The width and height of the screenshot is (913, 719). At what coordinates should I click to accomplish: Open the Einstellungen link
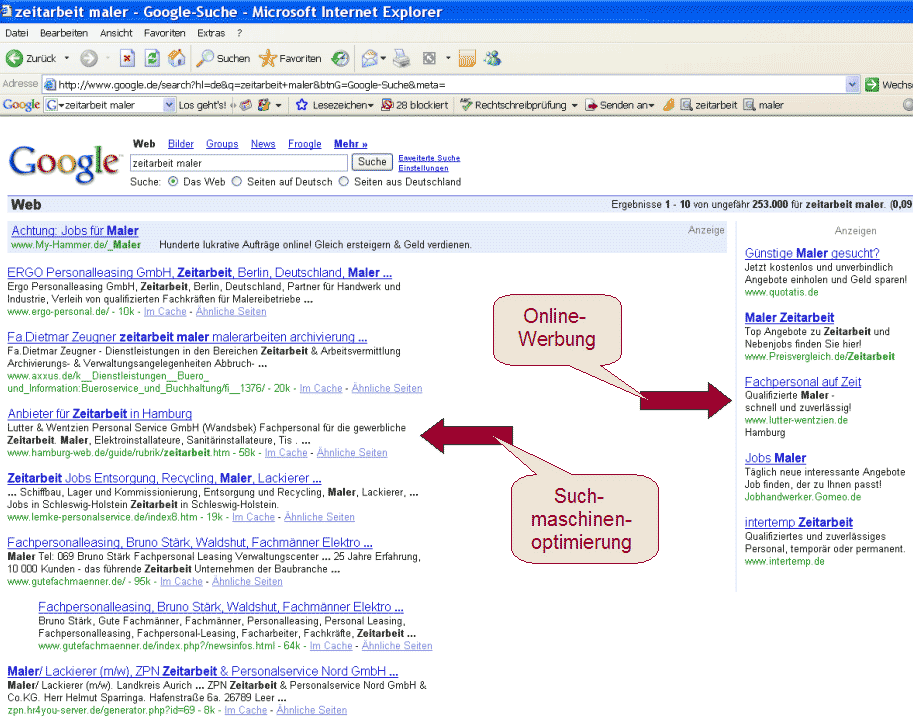point(423,168)
